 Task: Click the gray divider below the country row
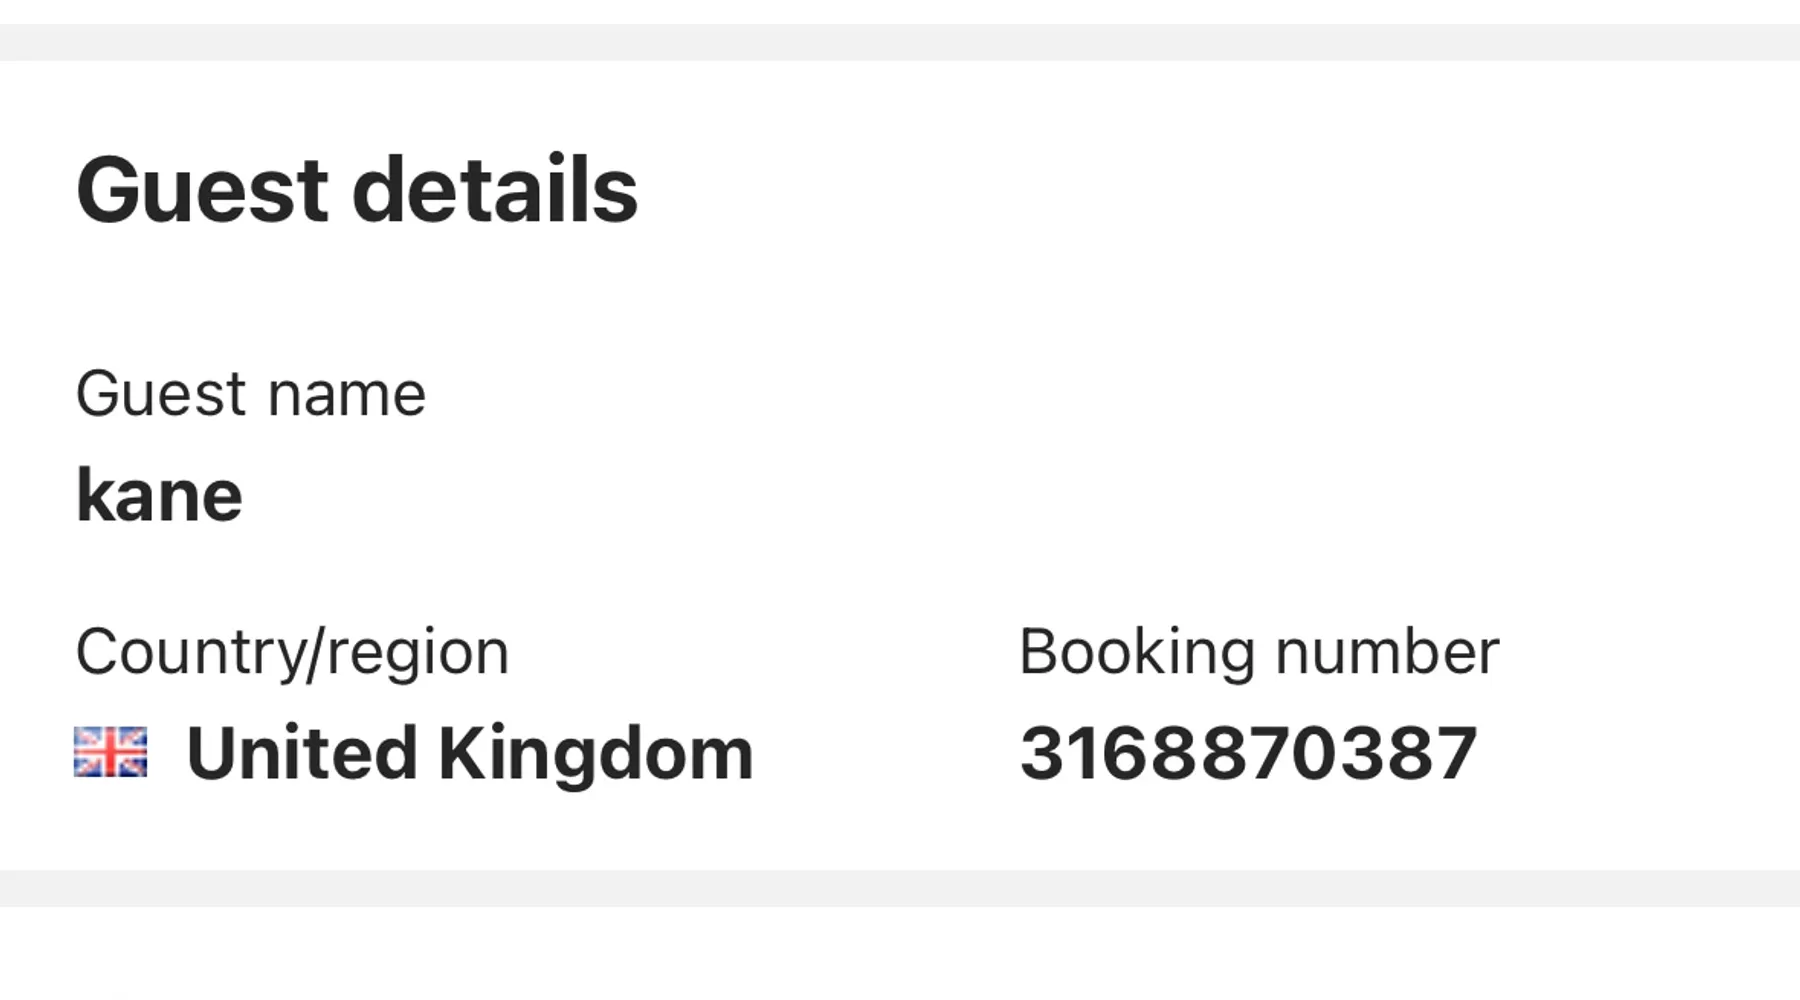(900, 888)
